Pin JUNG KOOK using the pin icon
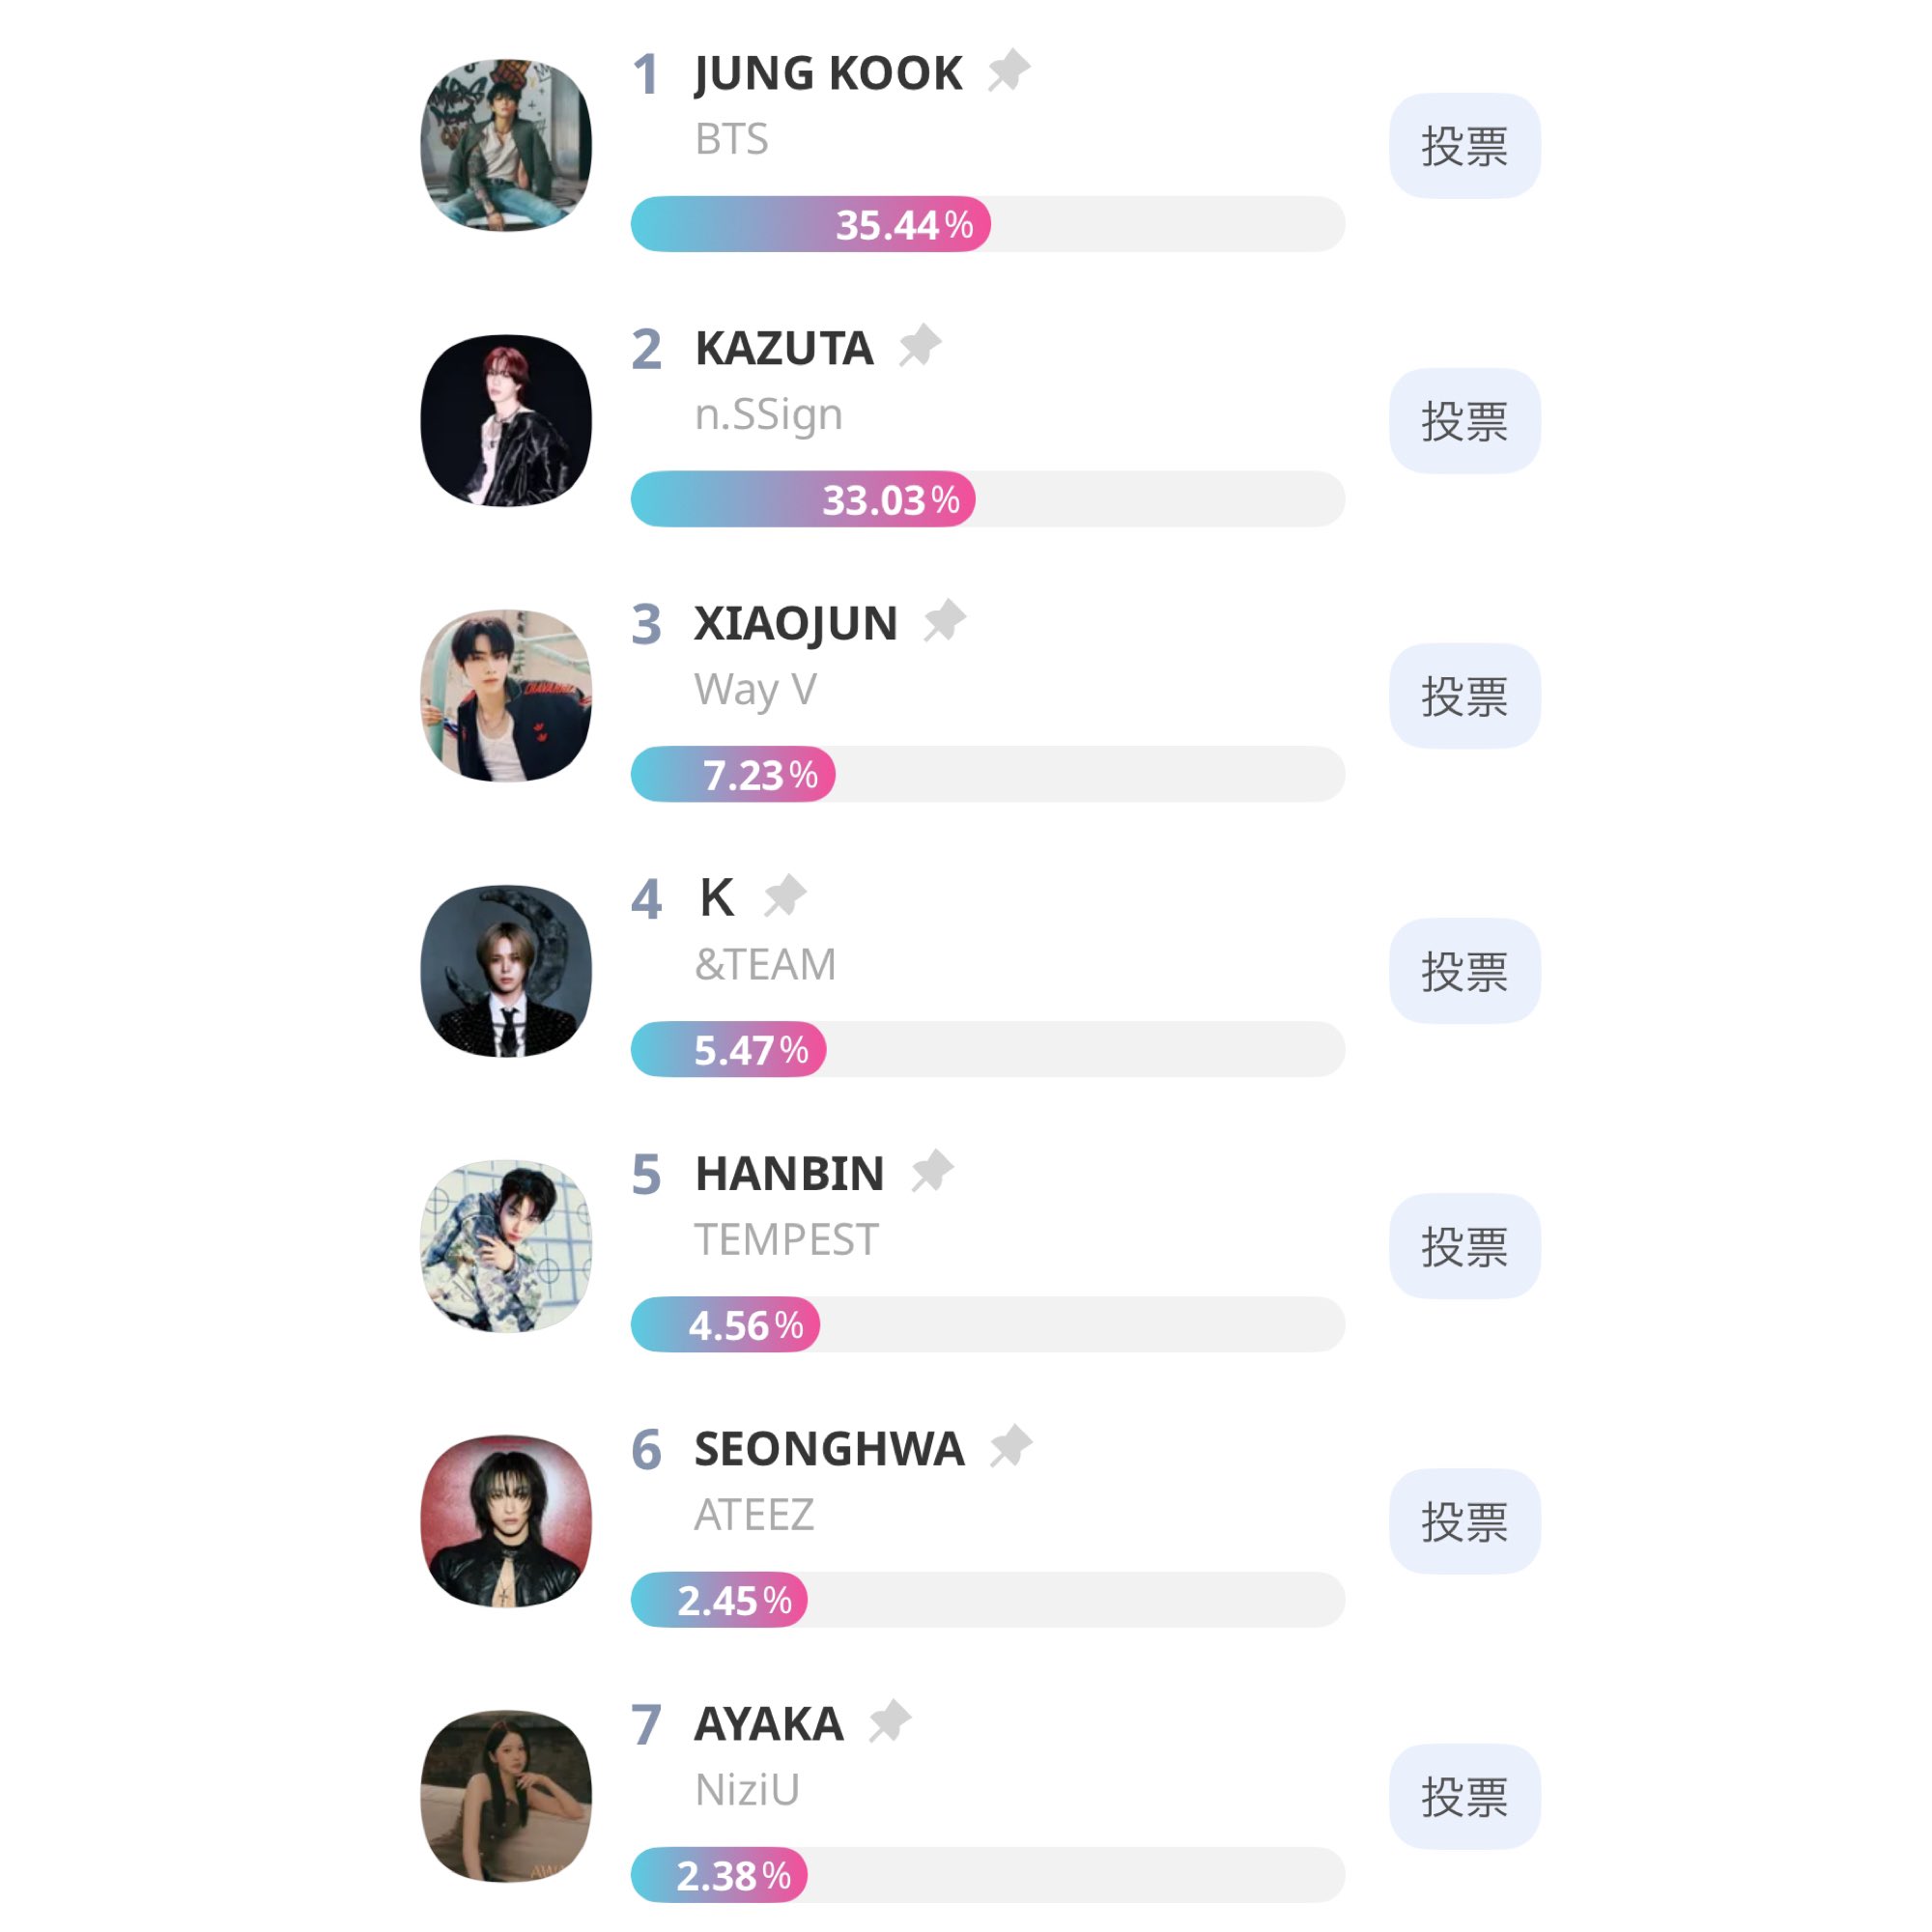 coord(1008,71)
